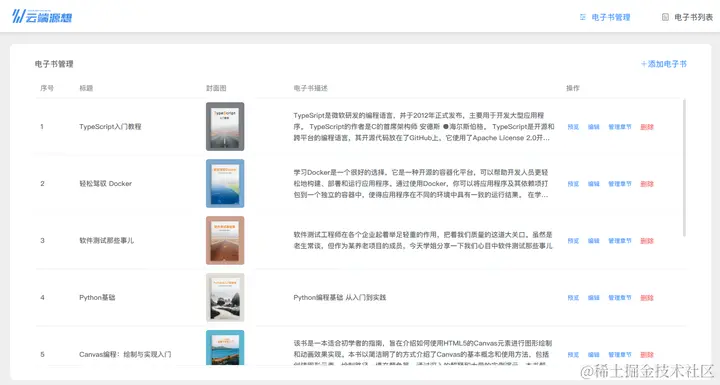The height and width of the screenshot is (385, 720).
Task: Open the Canvas编程 cover image
Action: (x=225, y=348)
